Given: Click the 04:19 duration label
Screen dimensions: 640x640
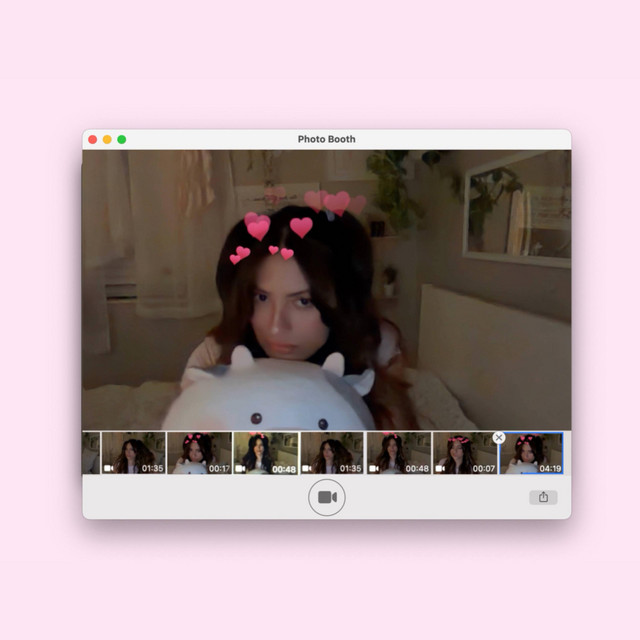Looking at the screenshot, I should click(x=550, y=469).
